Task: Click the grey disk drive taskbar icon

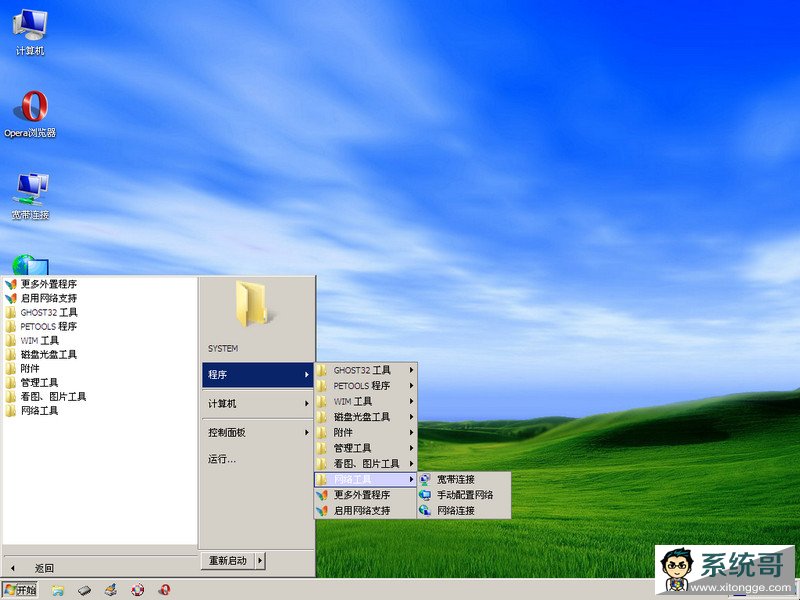Action: pyautogui.click(x=84, y=590)
